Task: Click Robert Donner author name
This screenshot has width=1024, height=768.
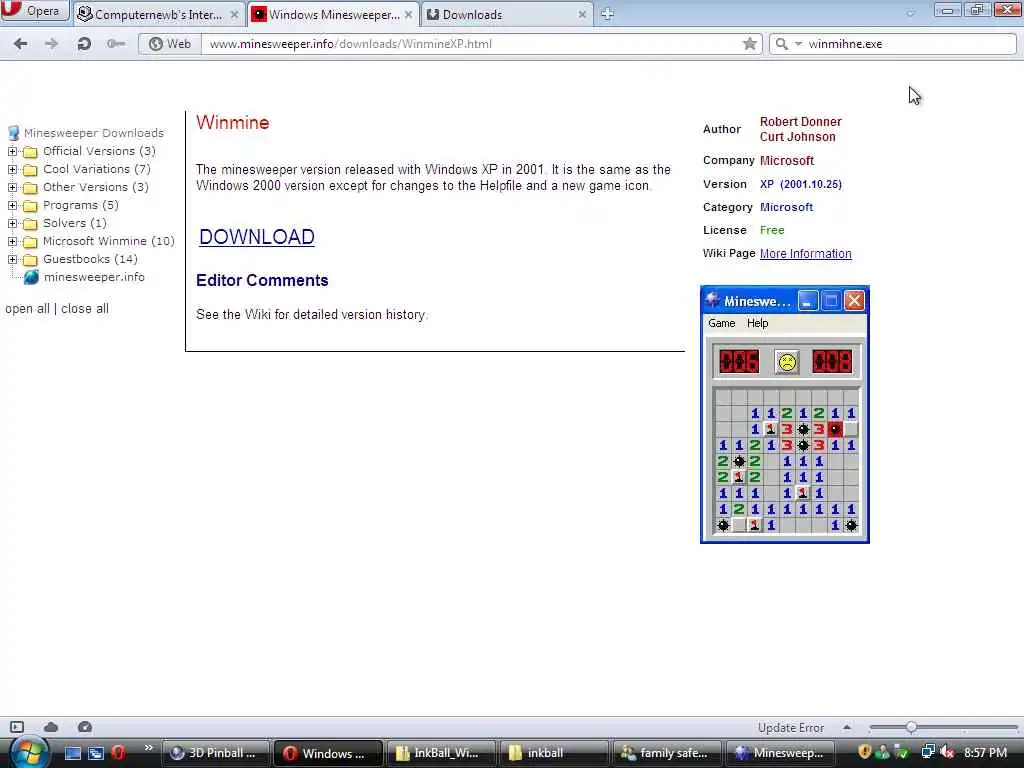Action: click(801, 121)
